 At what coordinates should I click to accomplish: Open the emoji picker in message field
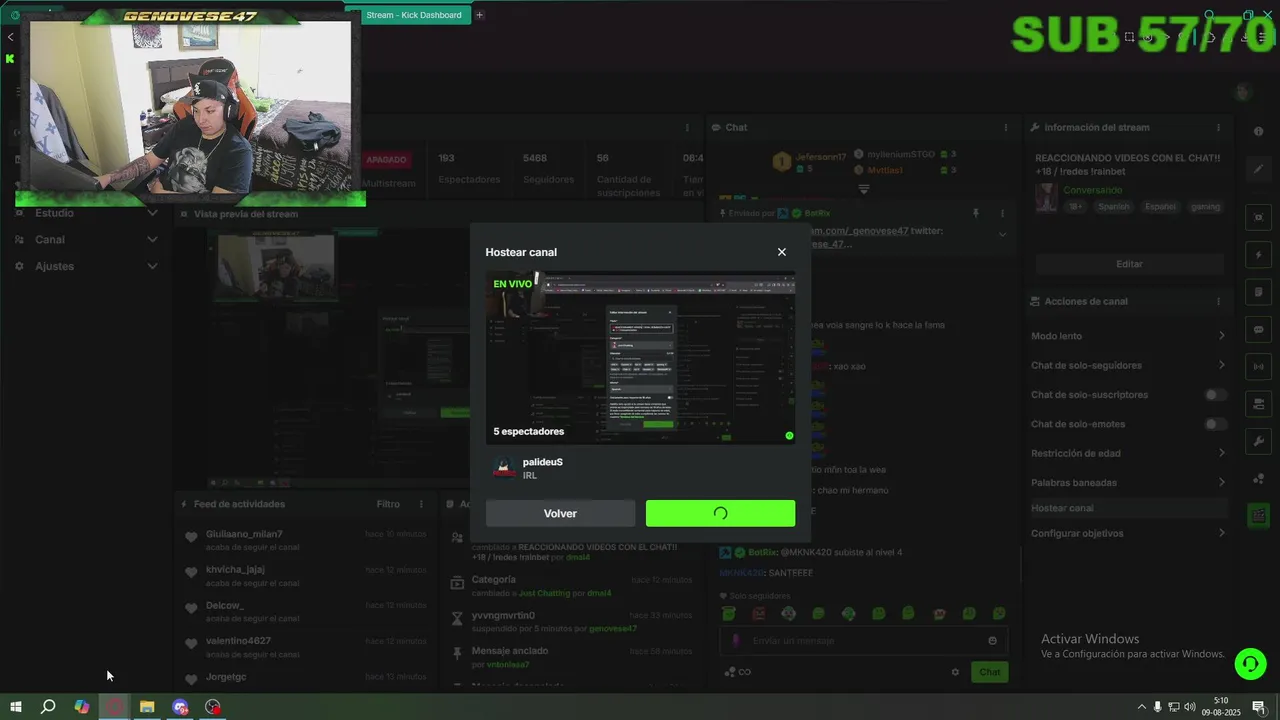click(992, 641)
